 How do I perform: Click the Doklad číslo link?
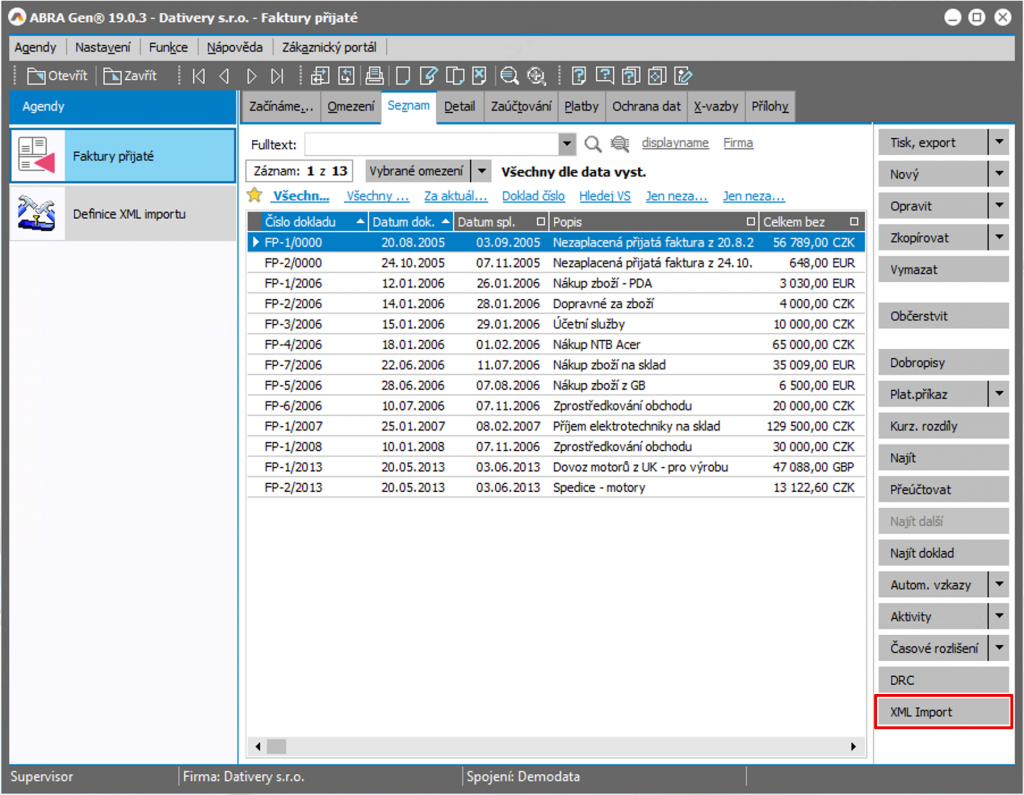tap(533, 196)
